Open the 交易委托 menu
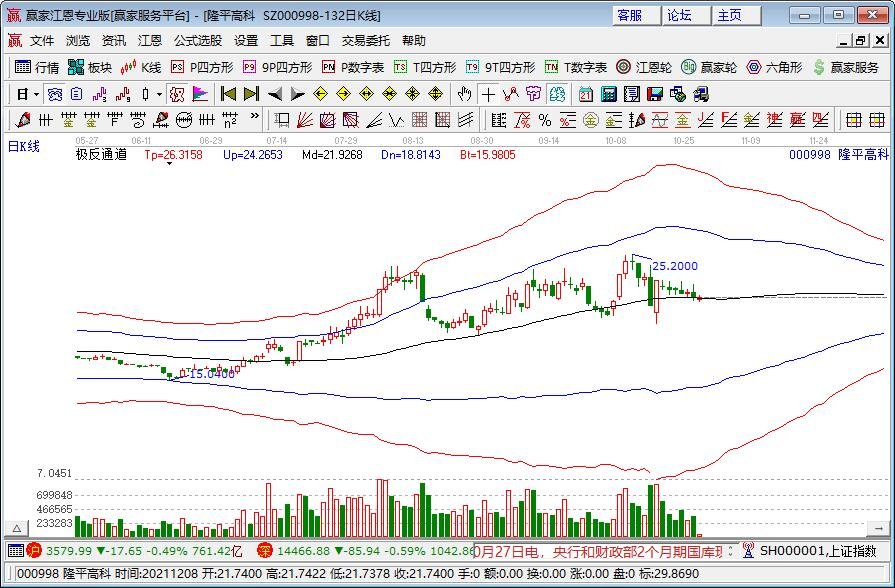The image size is (895, 588). pyautogui.click(x=366, y=41)
